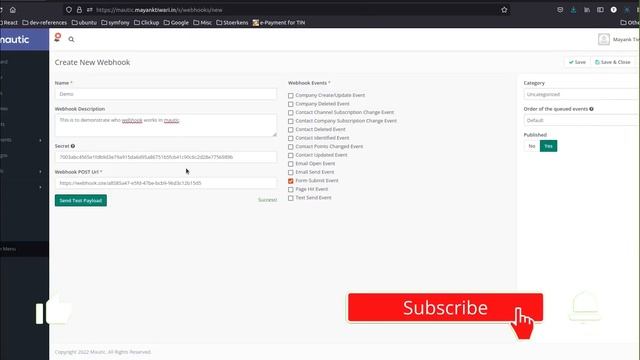Open the dev-references bookmark folder

(44, 22)
